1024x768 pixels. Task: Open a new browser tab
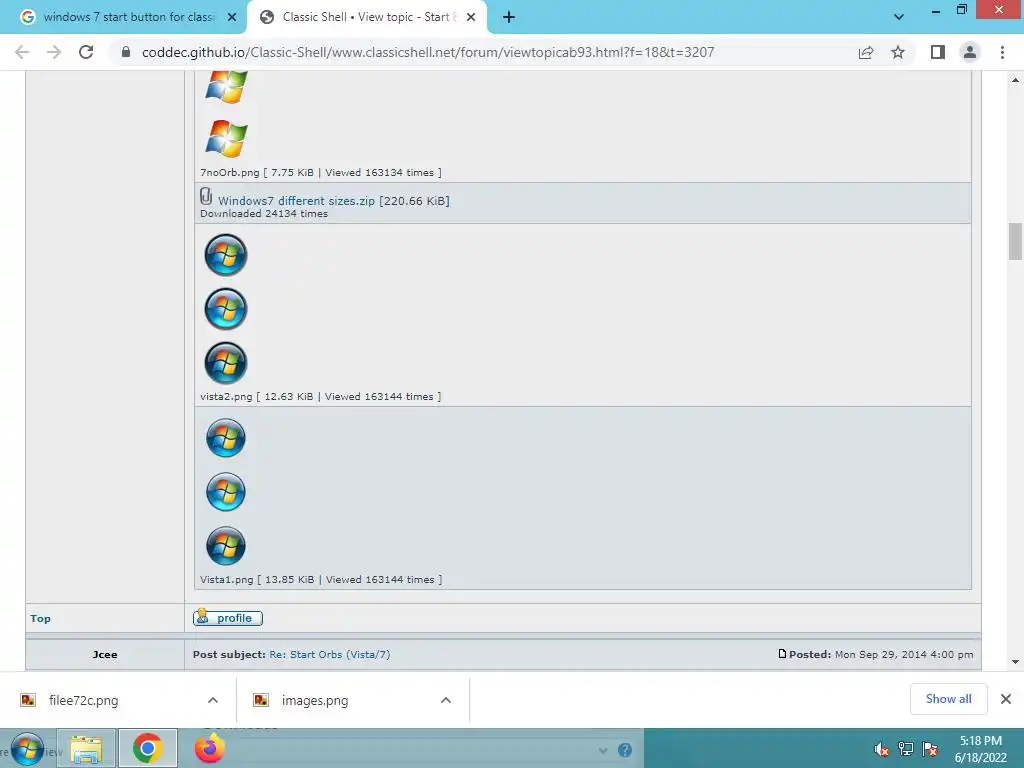pos(509,18)
